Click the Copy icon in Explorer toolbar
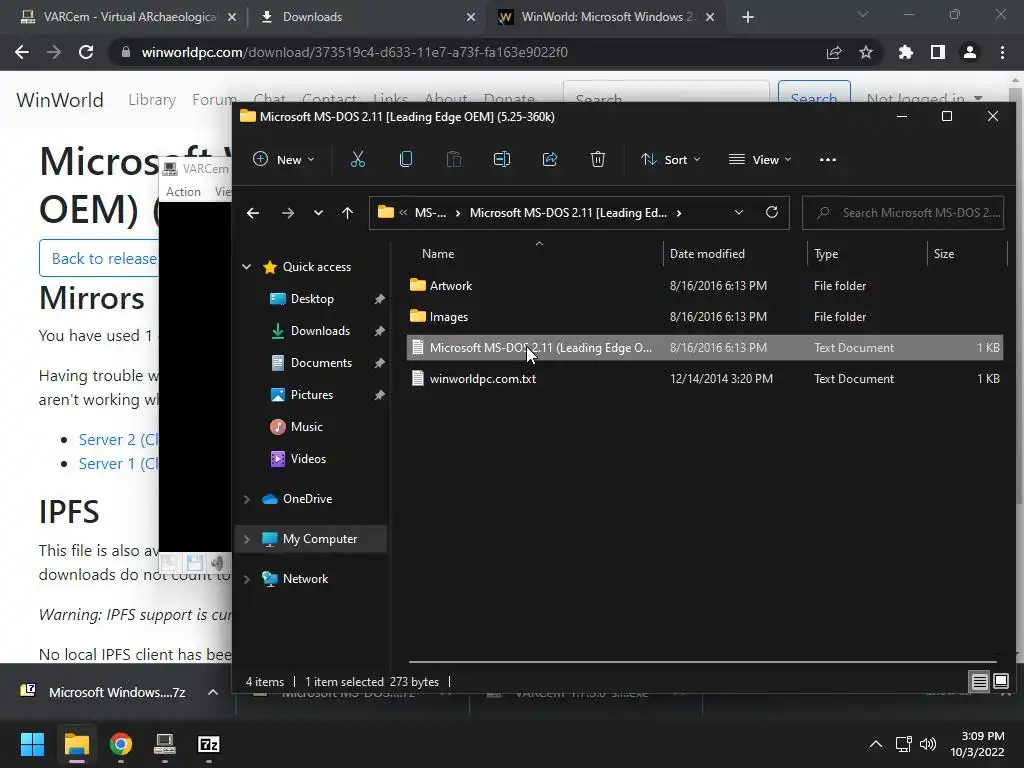 click(x=406, y=159)
